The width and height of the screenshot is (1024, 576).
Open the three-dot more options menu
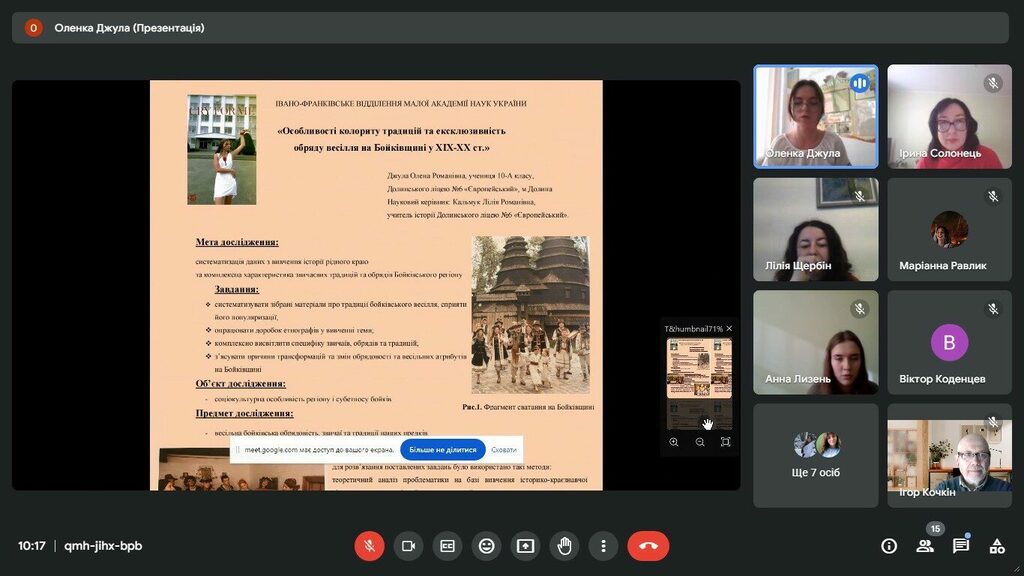click(x=603, y=545)
